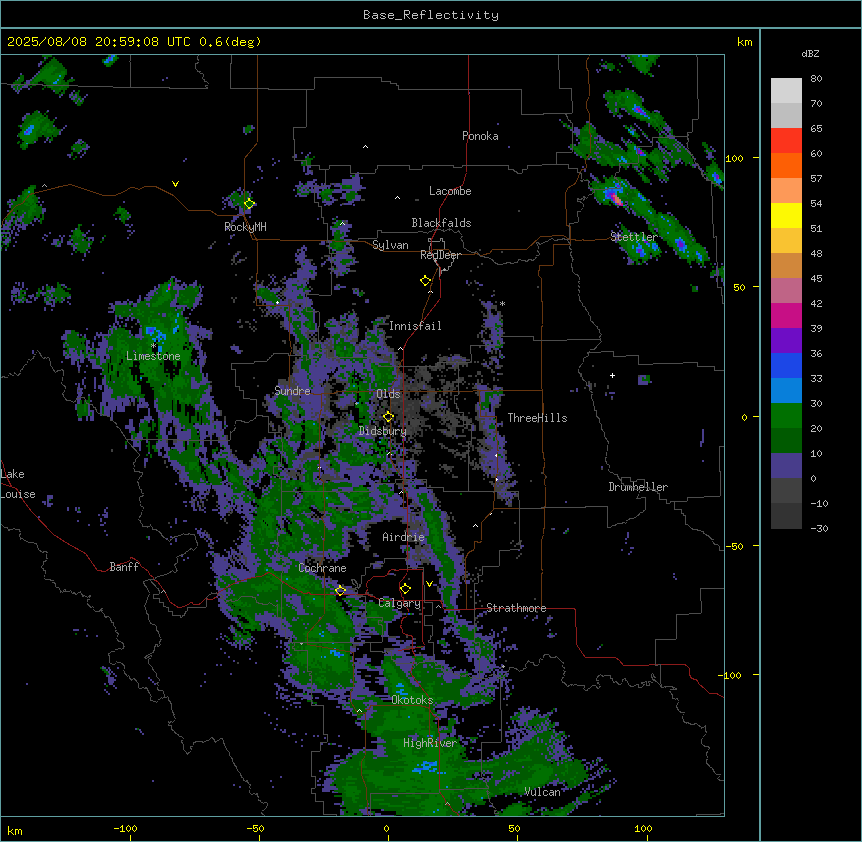Click the Base_Reflectivity title text
The image size is (862, 842).
pyautogui.click(x=431, y=15)
